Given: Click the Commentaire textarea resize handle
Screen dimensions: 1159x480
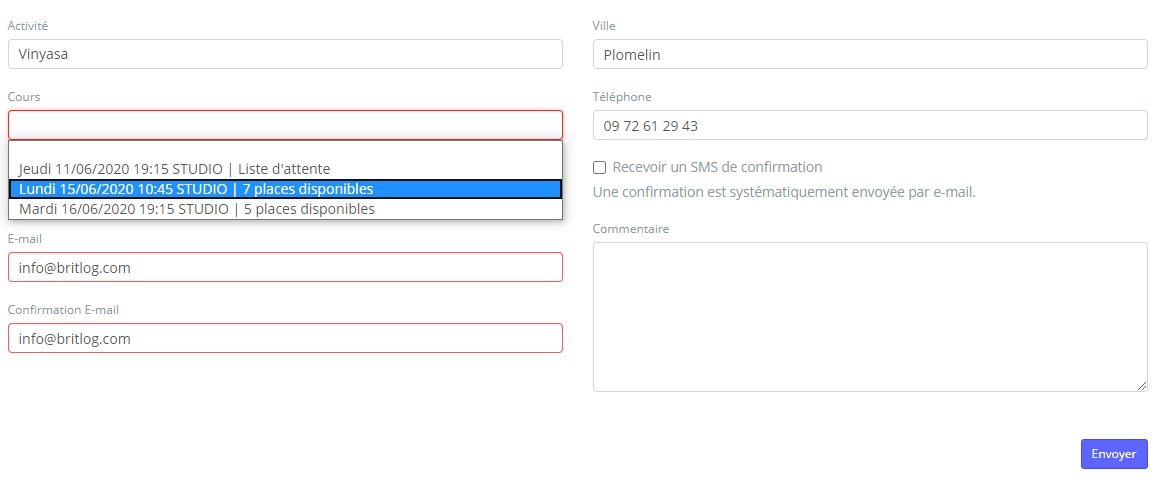Looking at the screenshot, I should tap(1142, 386).
